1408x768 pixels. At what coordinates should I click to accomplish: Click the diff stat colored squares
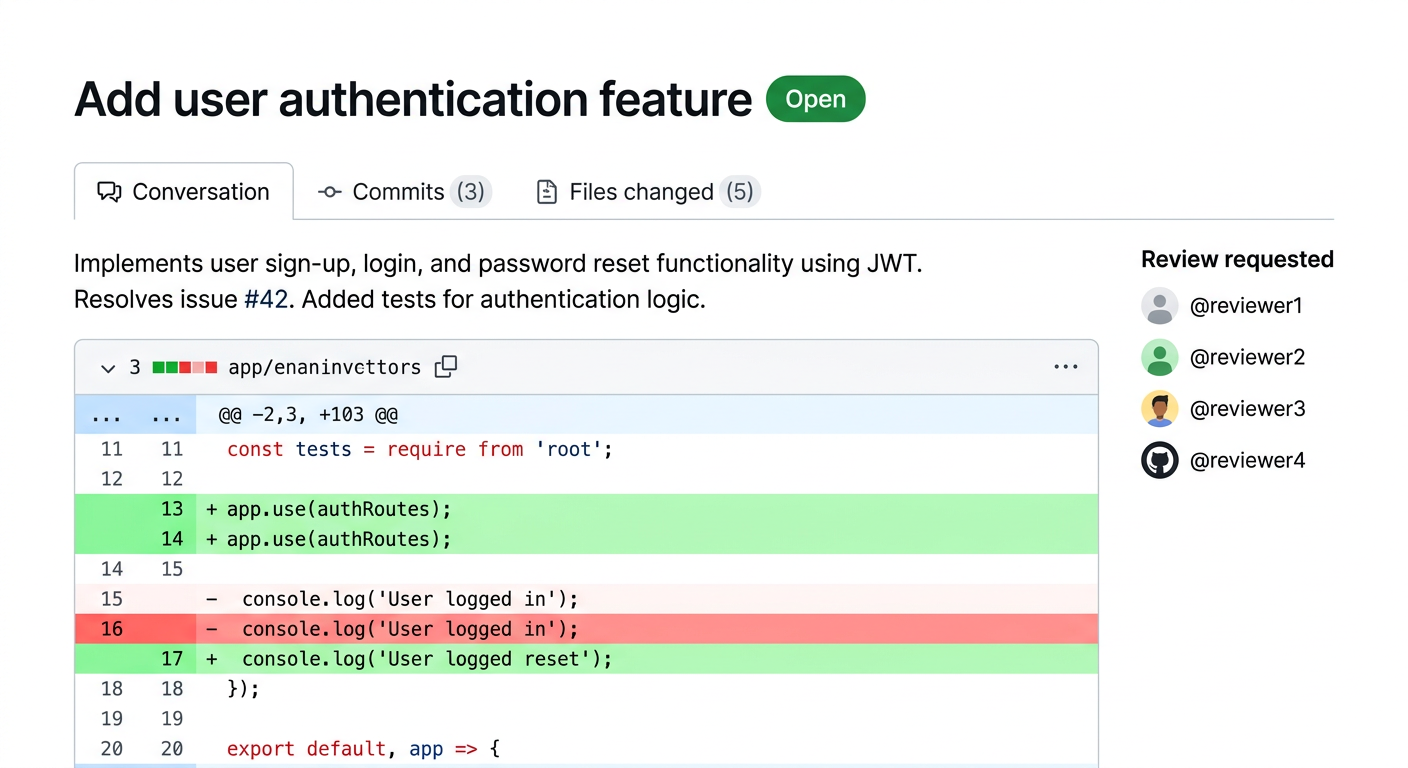[x=184, y=367]
